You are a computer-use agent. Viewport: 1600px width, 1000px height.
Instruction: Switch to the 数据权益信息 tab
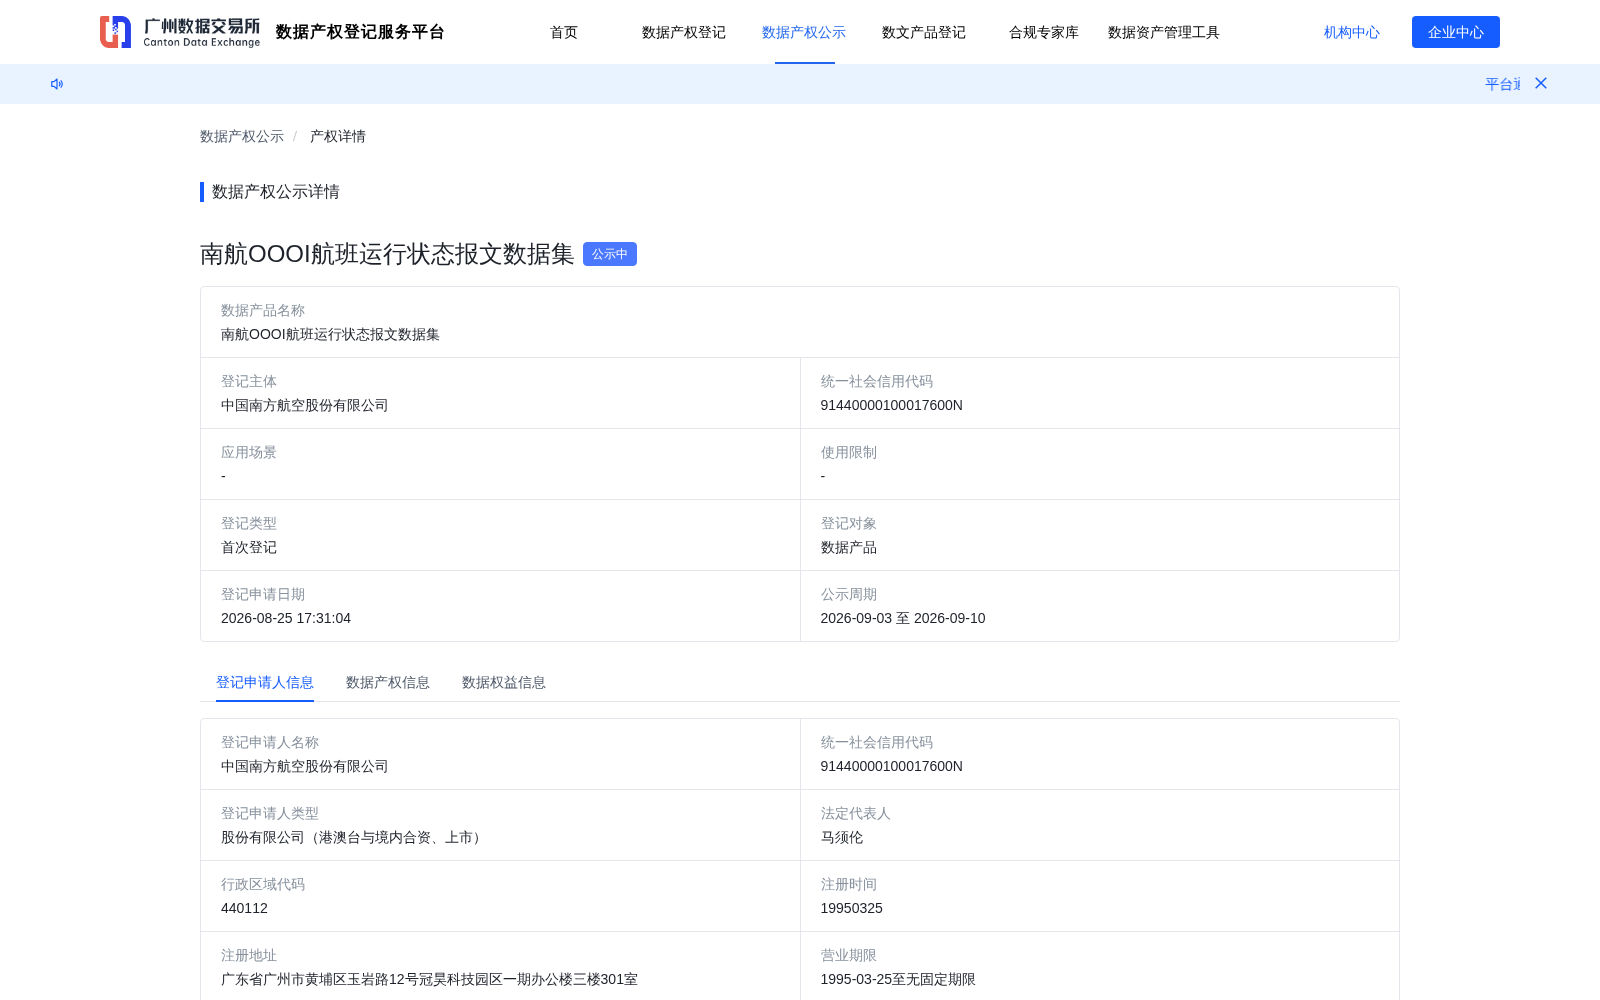pyautogui.click(x=504, y=682)
